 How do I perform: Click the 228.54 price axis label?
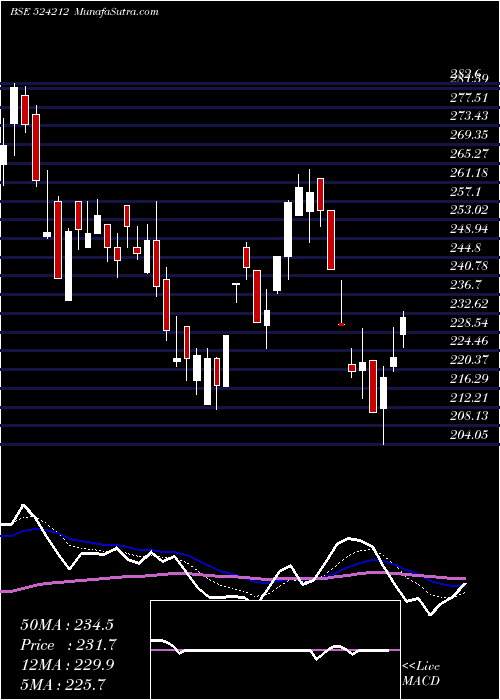tap(469, 323)
